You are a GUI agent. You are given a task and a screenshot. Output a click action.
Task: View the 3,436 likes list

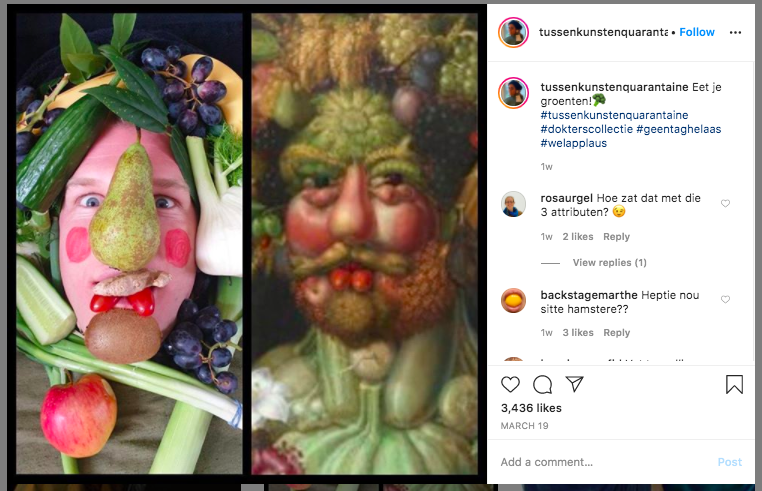tap(531, 409)
